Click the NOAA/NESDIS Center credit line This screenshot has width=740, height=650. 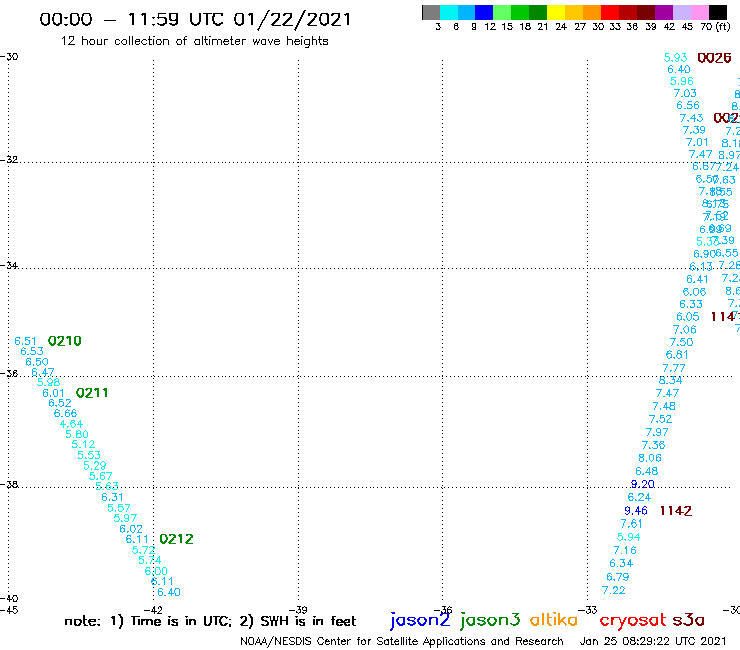click(x=402, y=642)
